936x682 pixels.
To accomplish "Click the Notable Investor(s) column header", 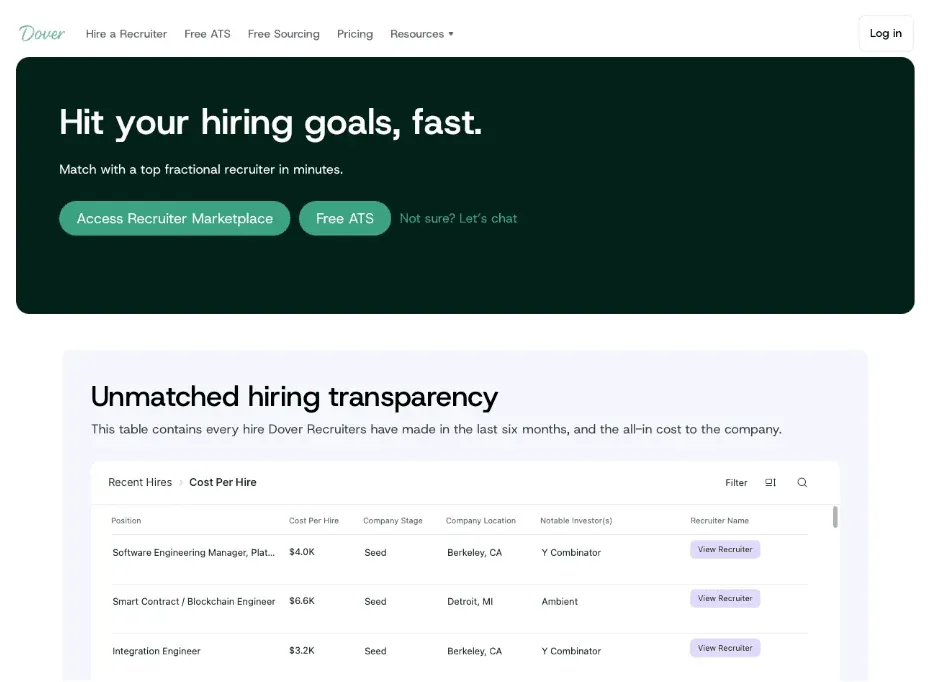I will coord(576,521).
